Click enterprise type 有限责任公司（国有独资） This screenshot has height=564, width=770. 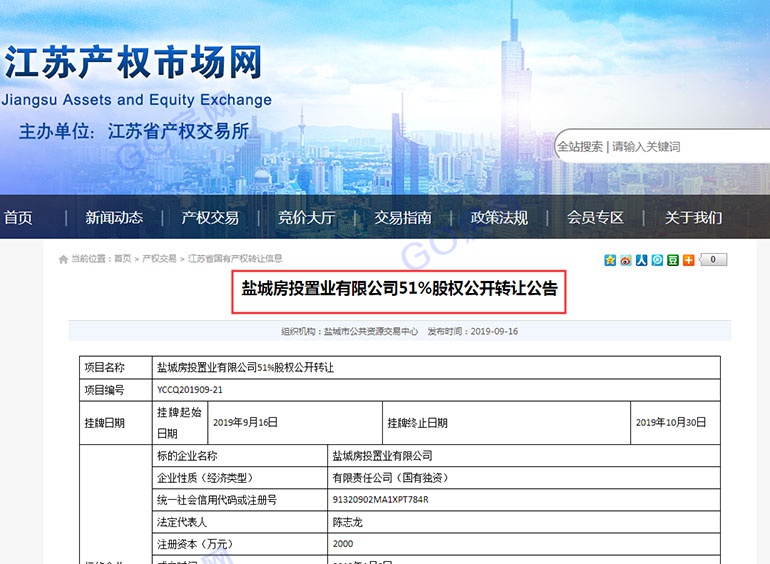390,478
